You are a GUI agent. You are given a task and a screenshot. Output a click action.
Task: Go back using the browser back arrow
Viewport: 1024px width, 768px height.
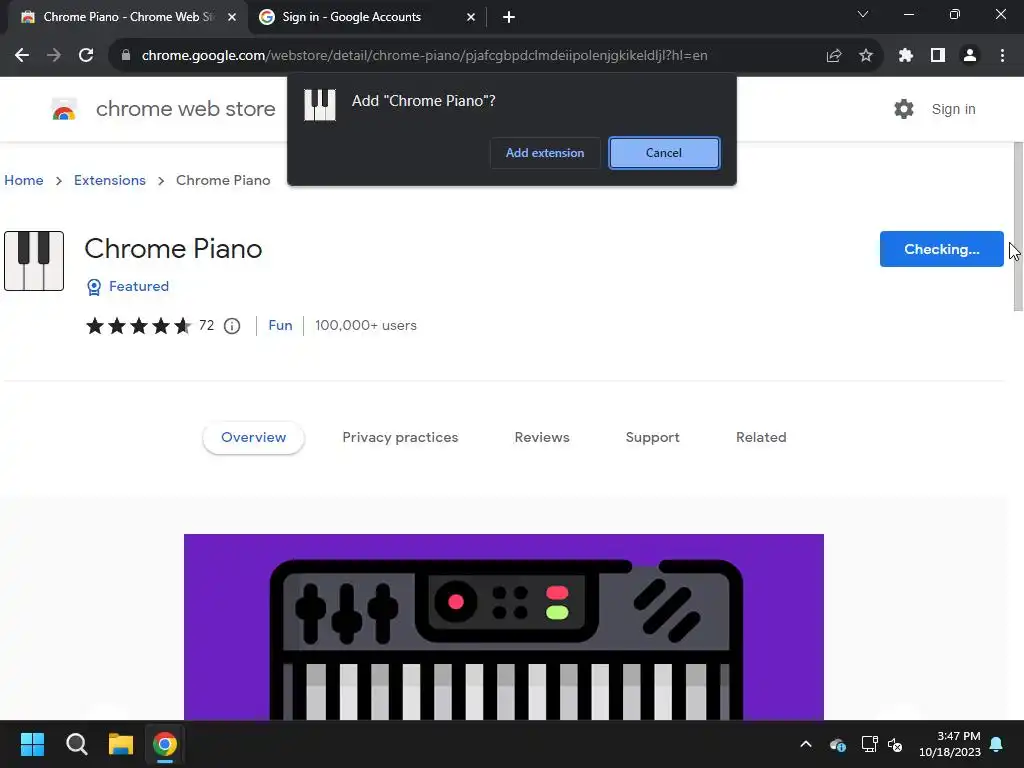22,56
